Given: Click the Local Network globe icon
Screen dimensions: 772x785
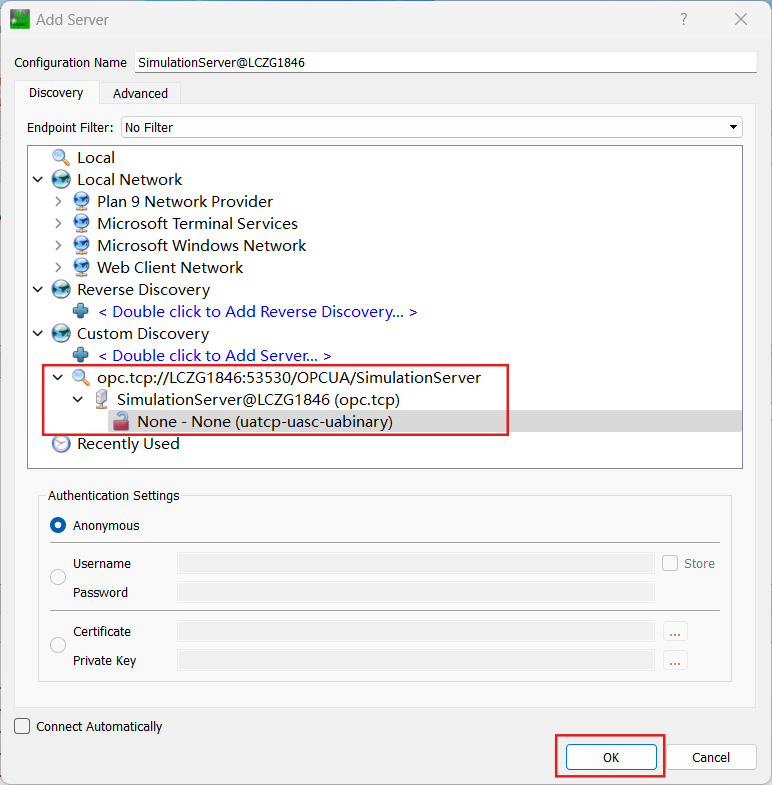Looking at the screenshot, I should [x=61, y=180].
